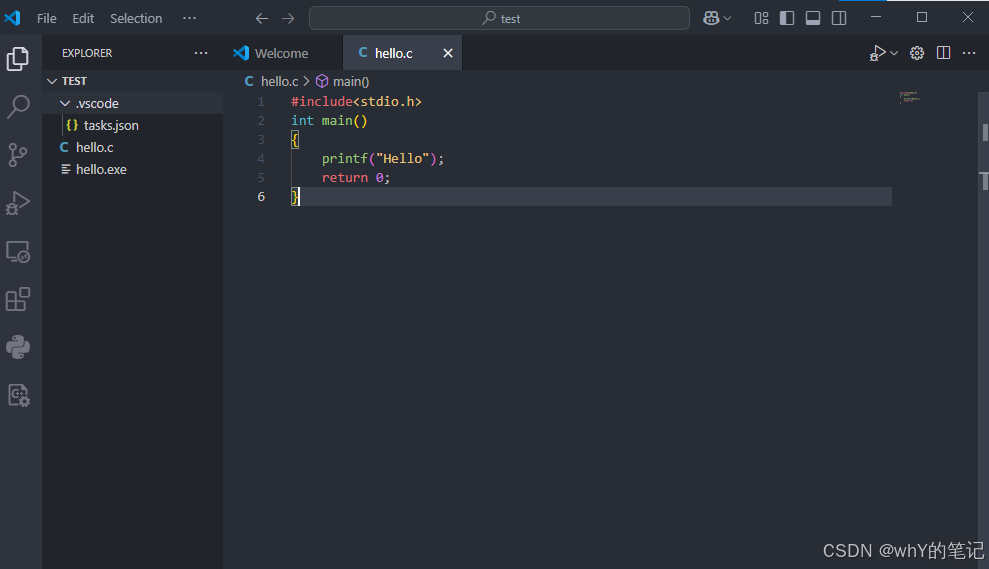Click the int main() line

[329, 120]
